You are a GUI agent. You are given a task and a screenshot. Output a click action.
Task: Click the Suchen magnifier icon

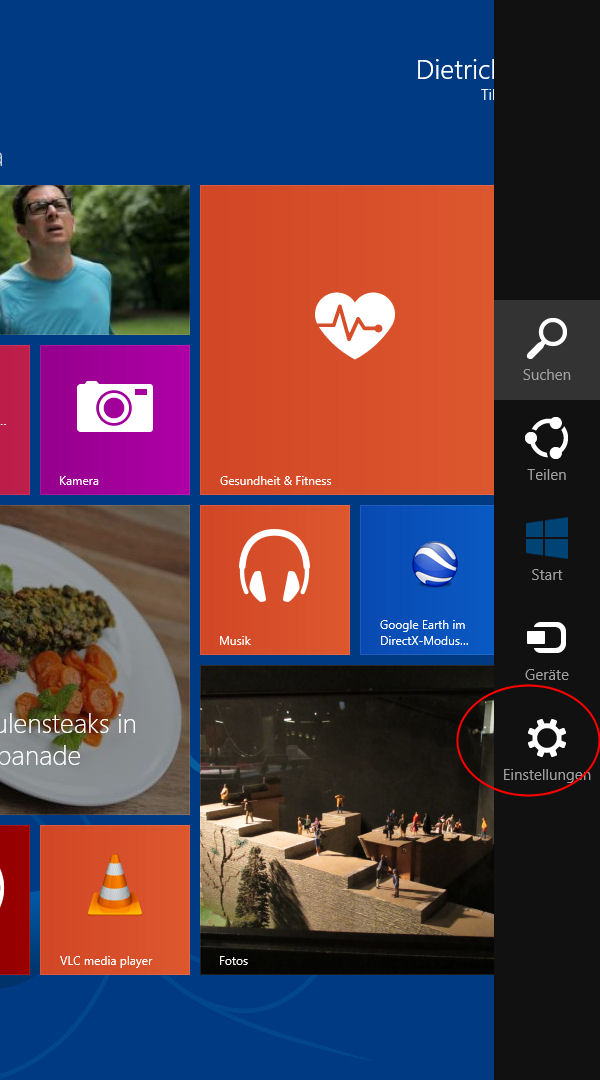point(547,339)
